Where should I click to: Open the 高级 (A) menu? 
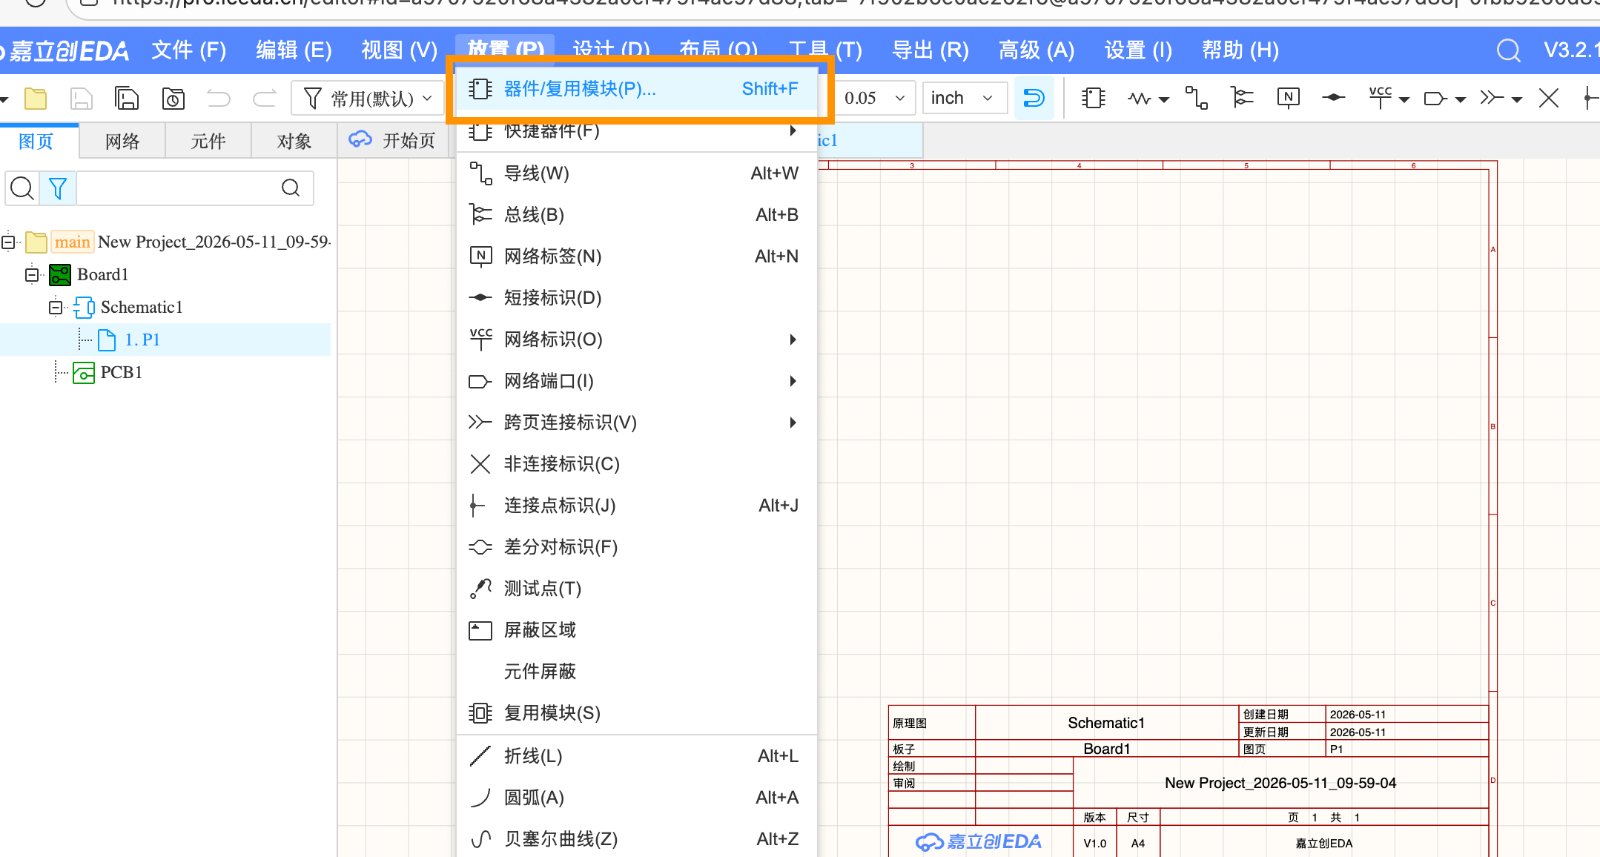click(x=1036, y=50)
